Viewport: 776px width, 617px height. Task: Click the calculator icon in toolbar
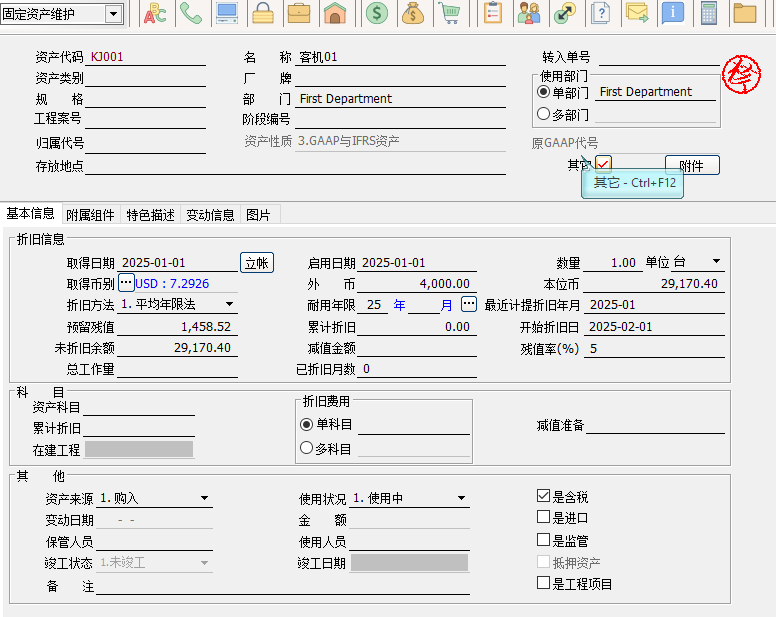(x=709, y=13)
